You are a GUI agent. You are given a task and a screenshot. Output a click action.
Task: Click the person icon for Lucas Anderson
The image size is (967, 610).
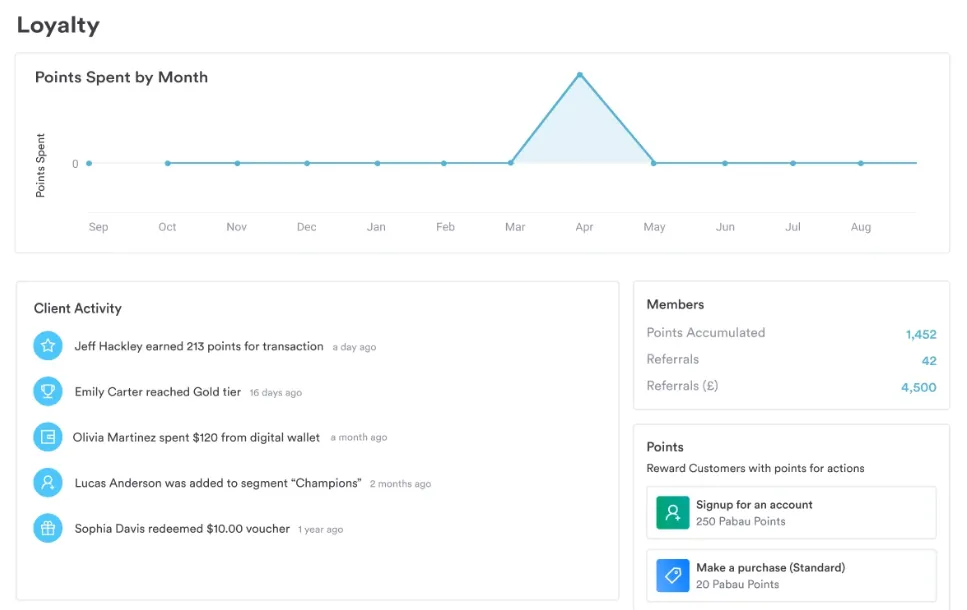click(47, 483)
